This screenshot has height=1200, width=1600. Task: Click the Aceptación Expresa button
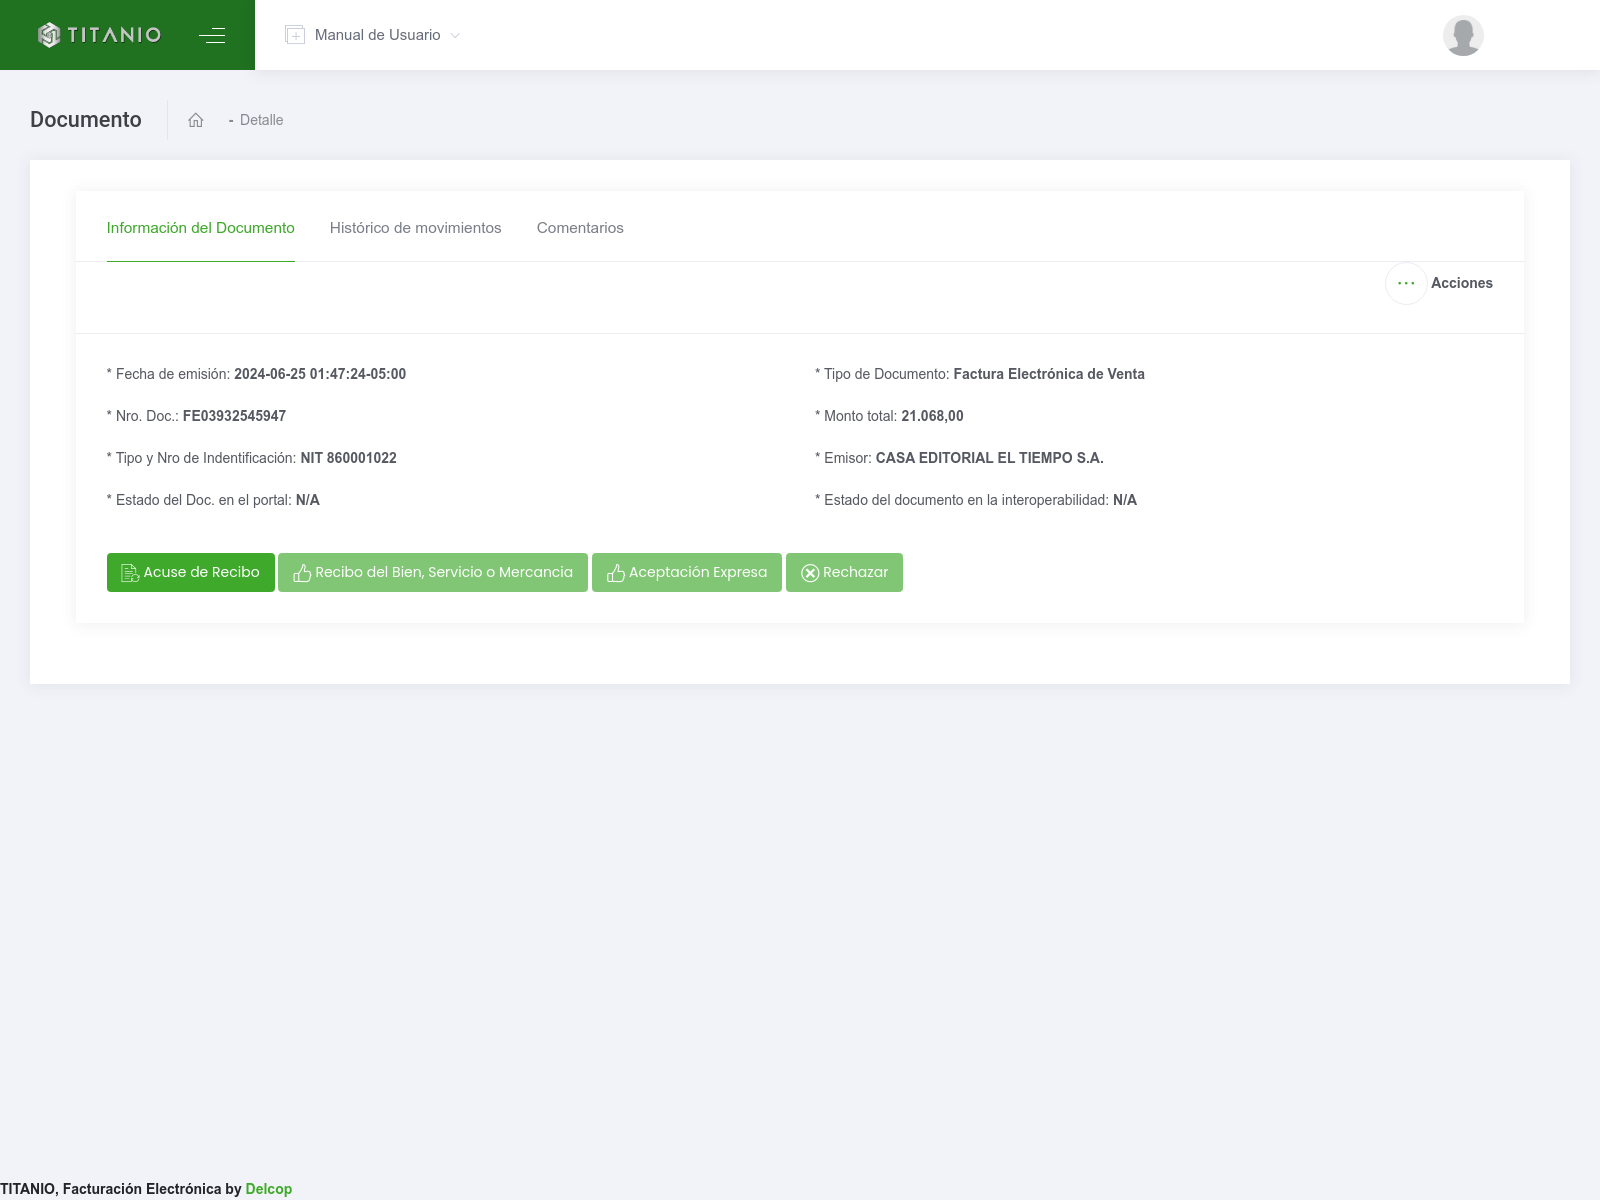(687, 572)
